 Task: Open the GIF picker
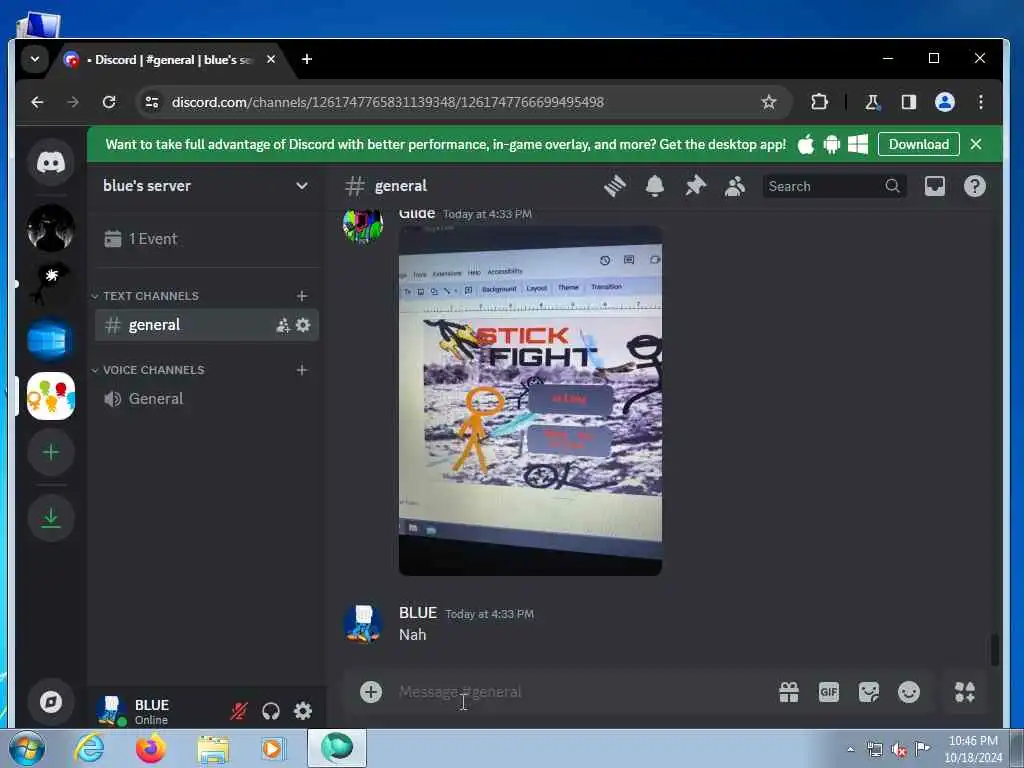point(829,692)
